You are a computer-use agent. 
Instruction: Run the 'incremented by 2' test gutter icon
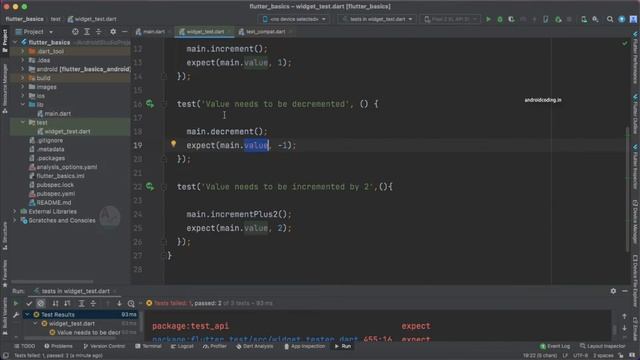click(150, 187)
